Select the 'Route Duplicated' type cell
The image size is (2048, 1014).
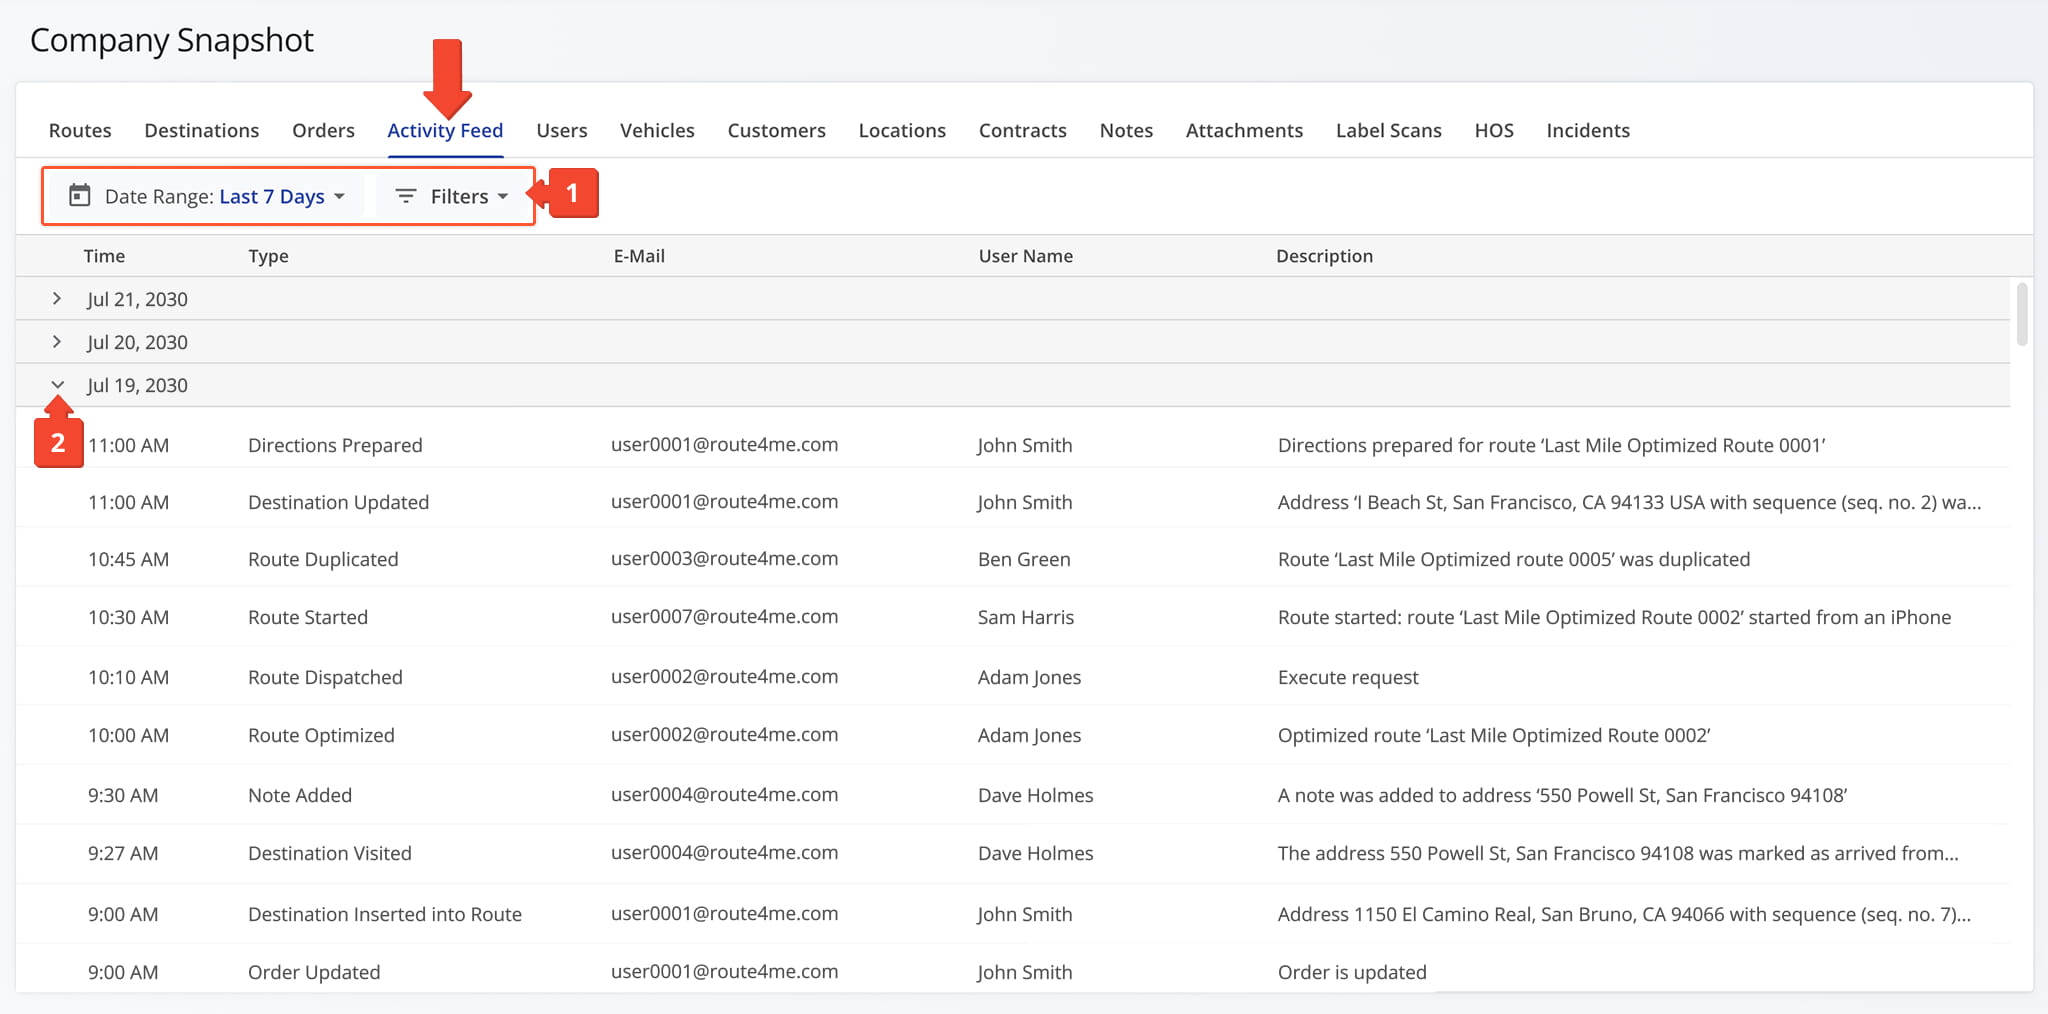point(323,559)
